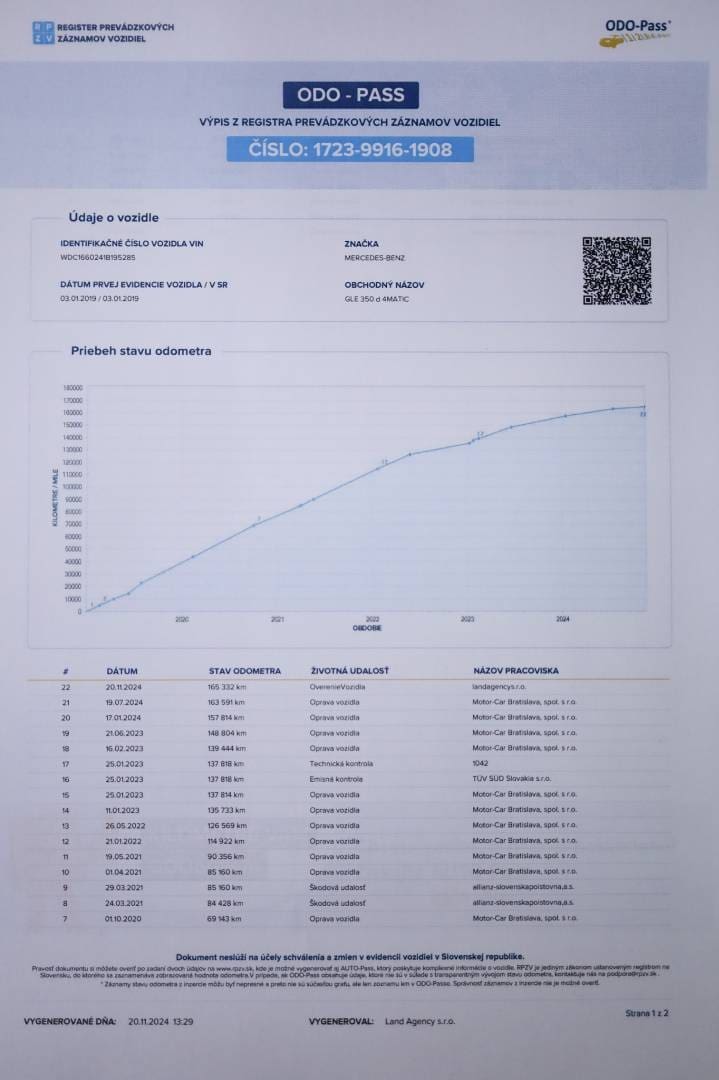Select date 01.10.2020 in row 7
The image size is (719, 1080).
point(123,919)
